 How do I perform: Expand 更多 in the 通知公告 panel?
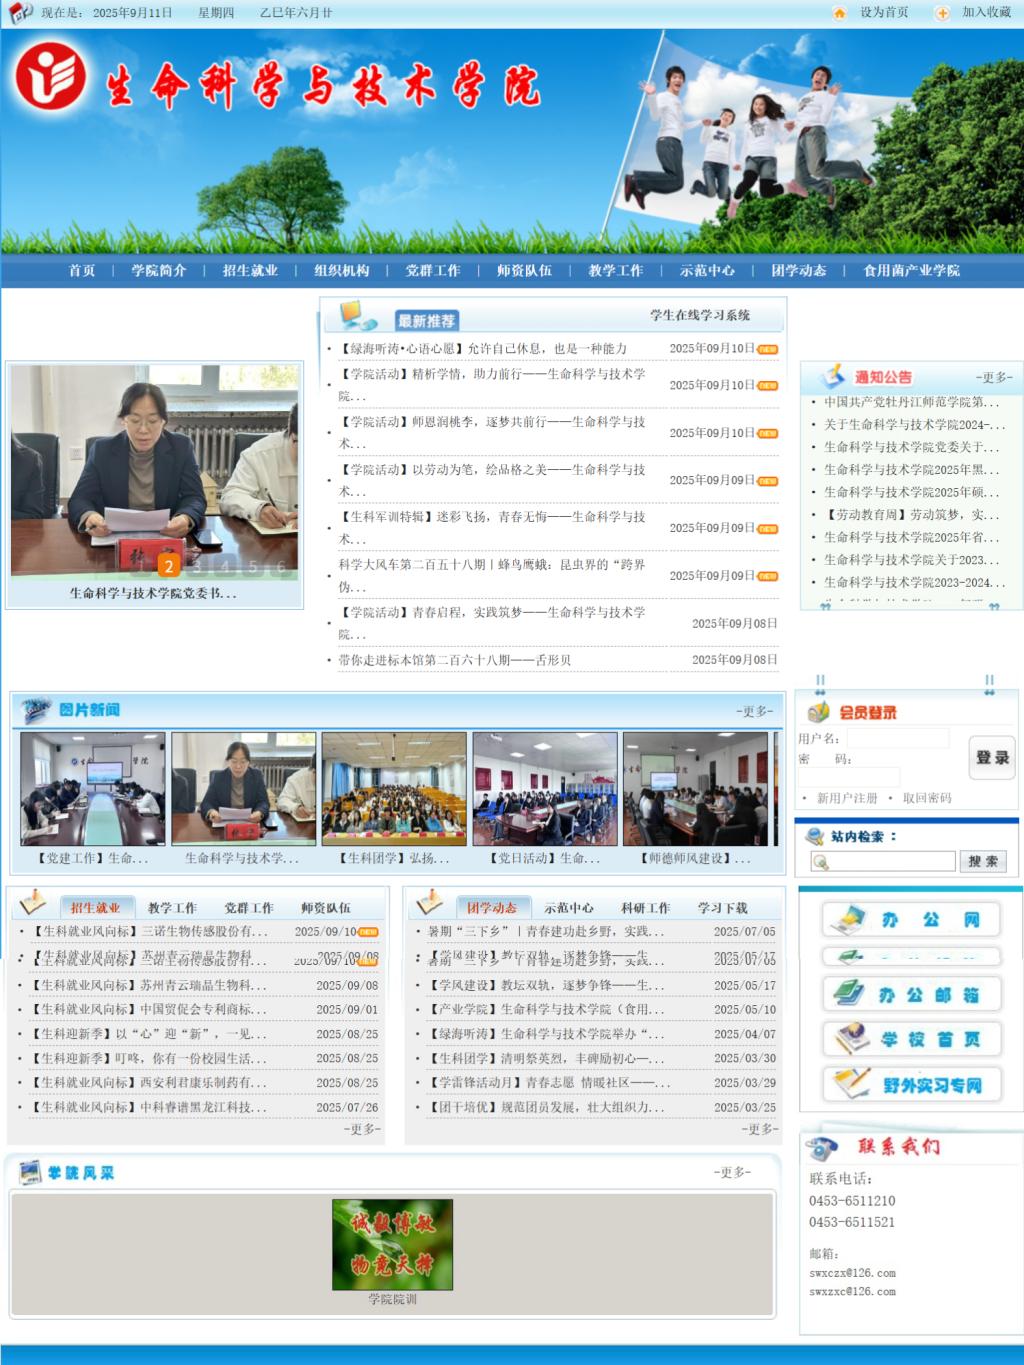pyautogui.click(x=994, y=377)
